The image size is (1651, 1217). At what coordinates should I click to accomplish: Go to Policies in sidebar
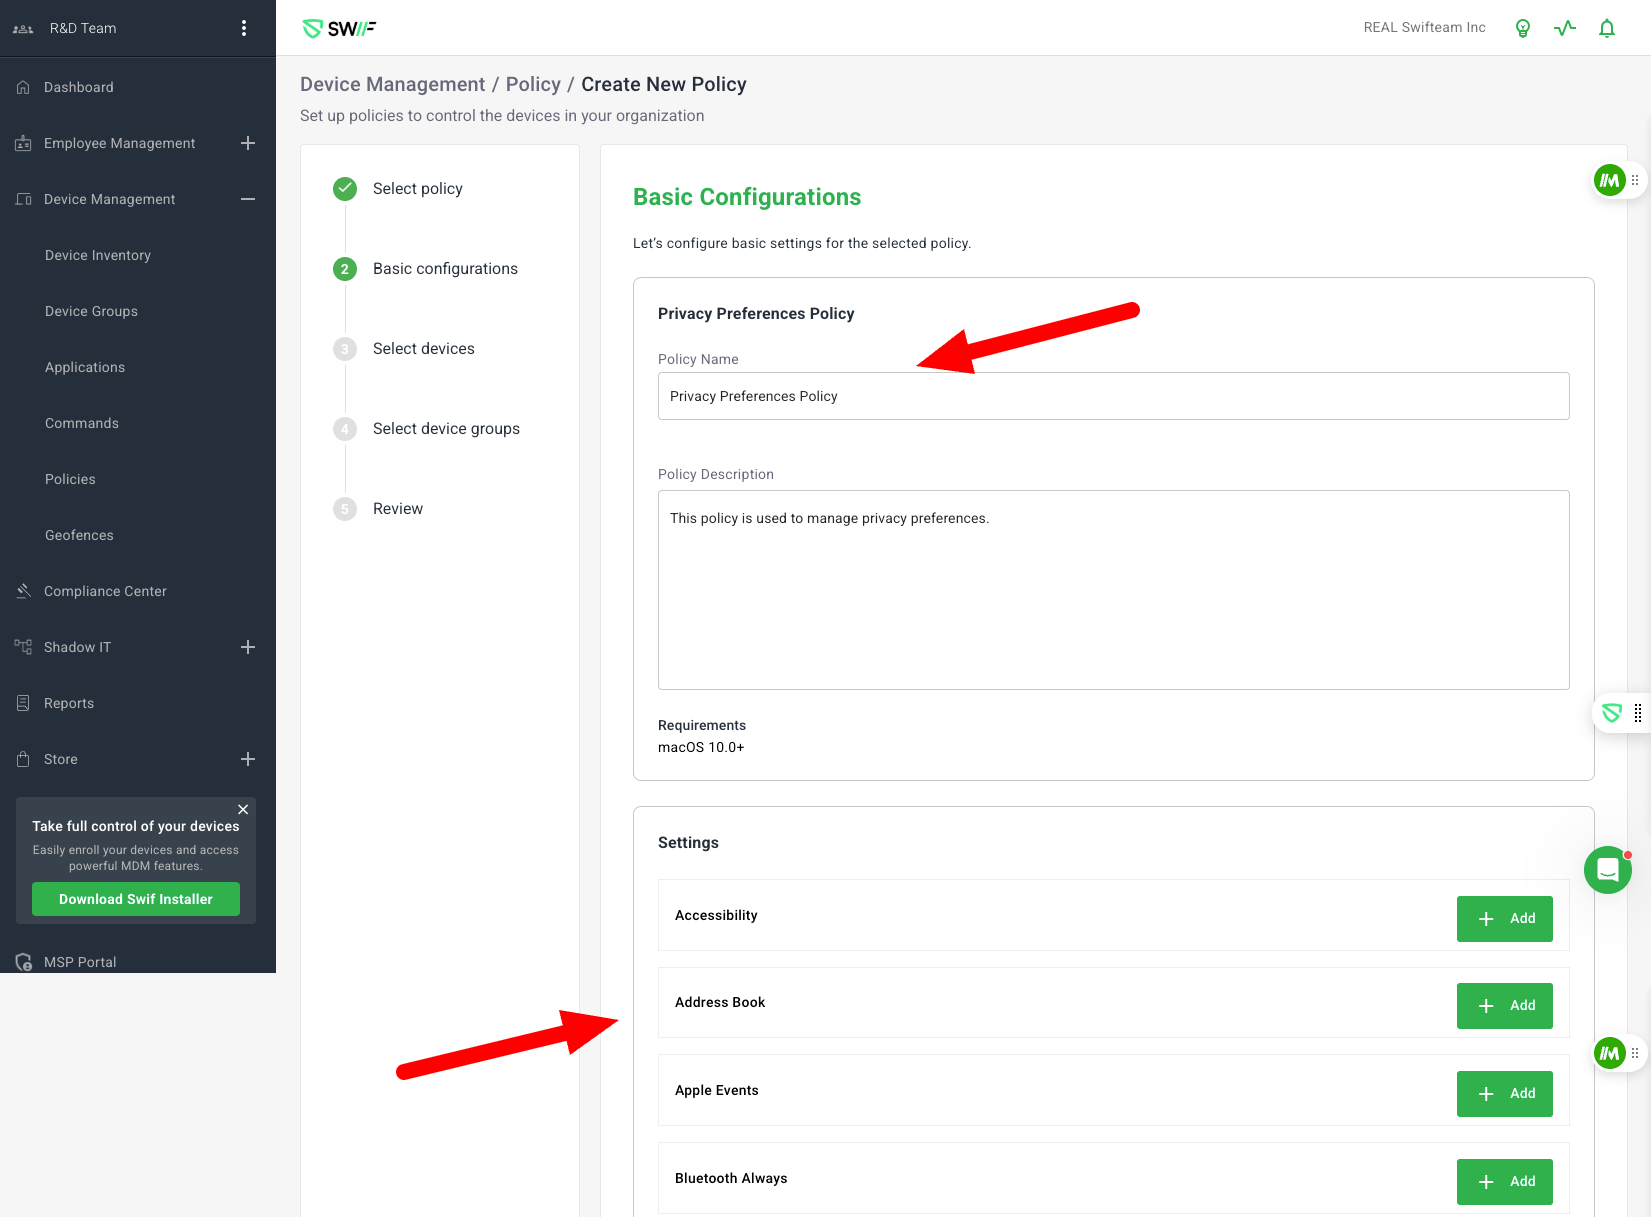coord(70,479)
